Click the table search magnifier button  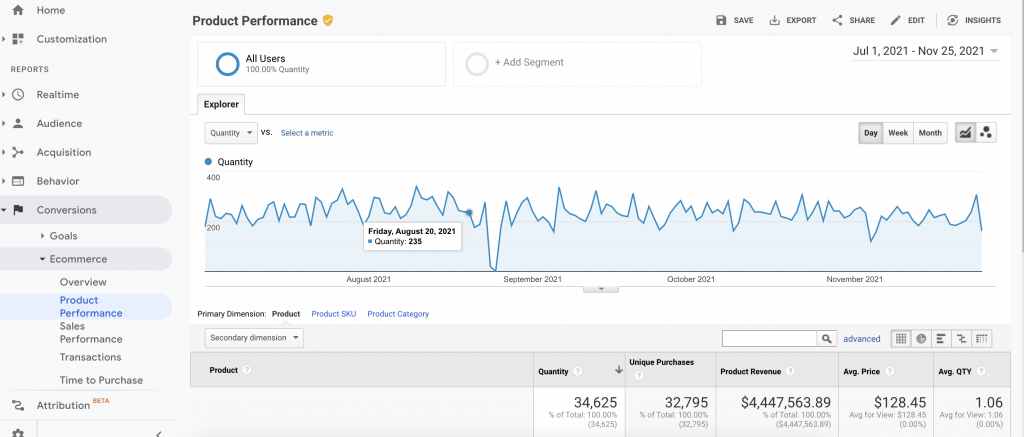click(x=826, y=338)
